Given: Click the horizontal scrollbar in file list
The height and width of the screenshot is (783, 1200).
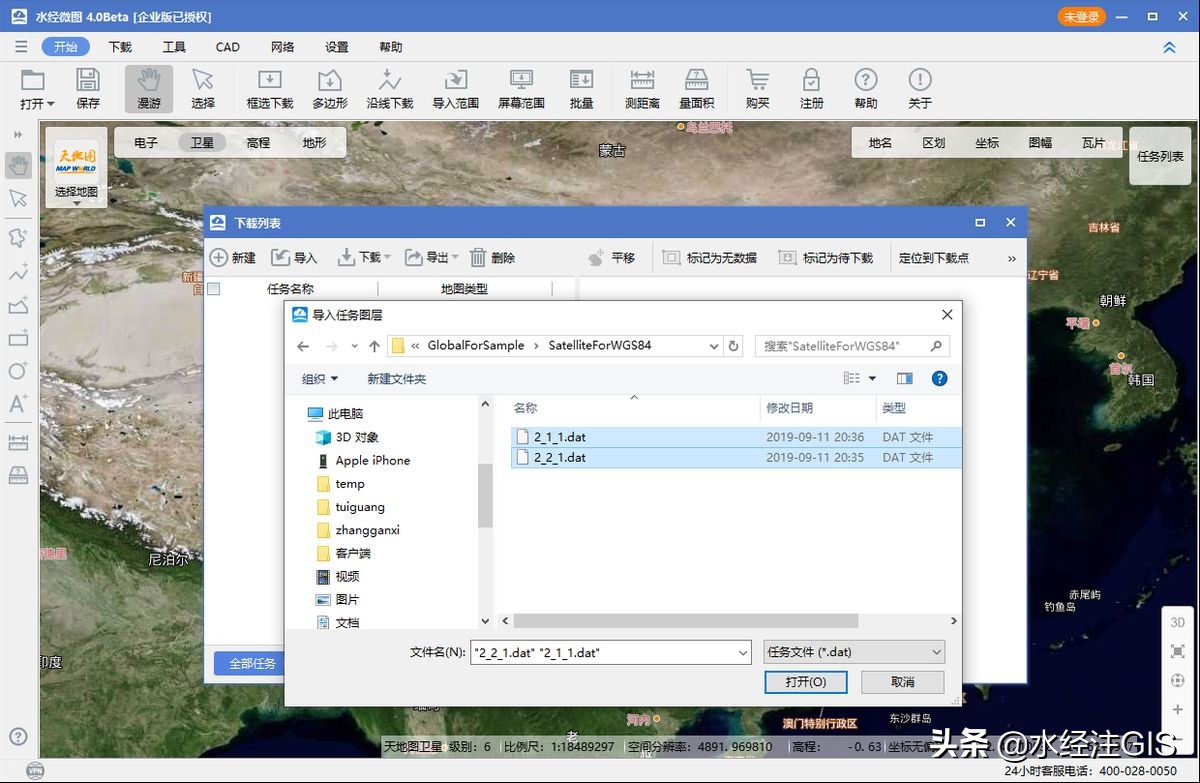Looking at the screenshot, I should pyautogui.click(x=686, y=621).
